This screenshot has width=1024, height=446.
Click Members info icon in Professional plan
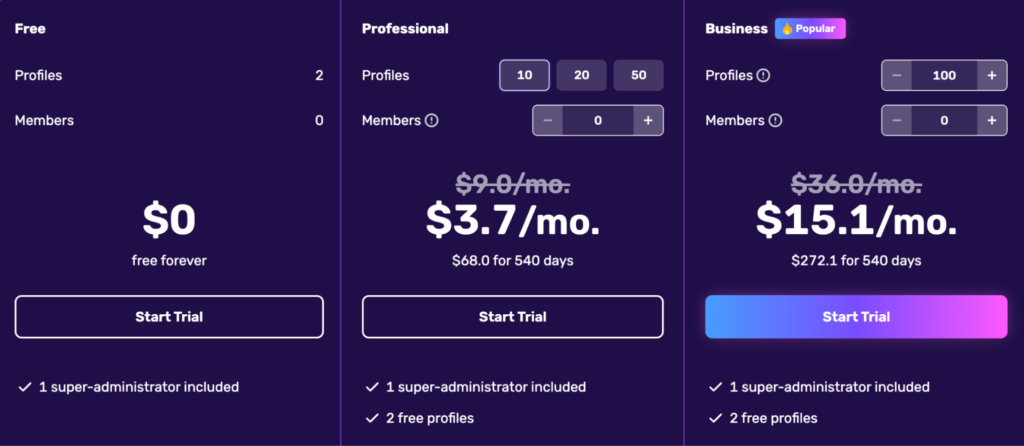[x=432, y=121]
